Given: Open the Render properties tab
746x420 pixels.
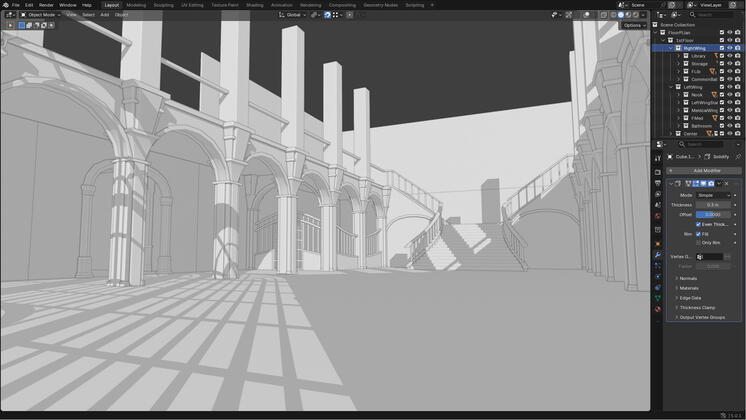Looking at the screenshot, I should pos(658,172).
